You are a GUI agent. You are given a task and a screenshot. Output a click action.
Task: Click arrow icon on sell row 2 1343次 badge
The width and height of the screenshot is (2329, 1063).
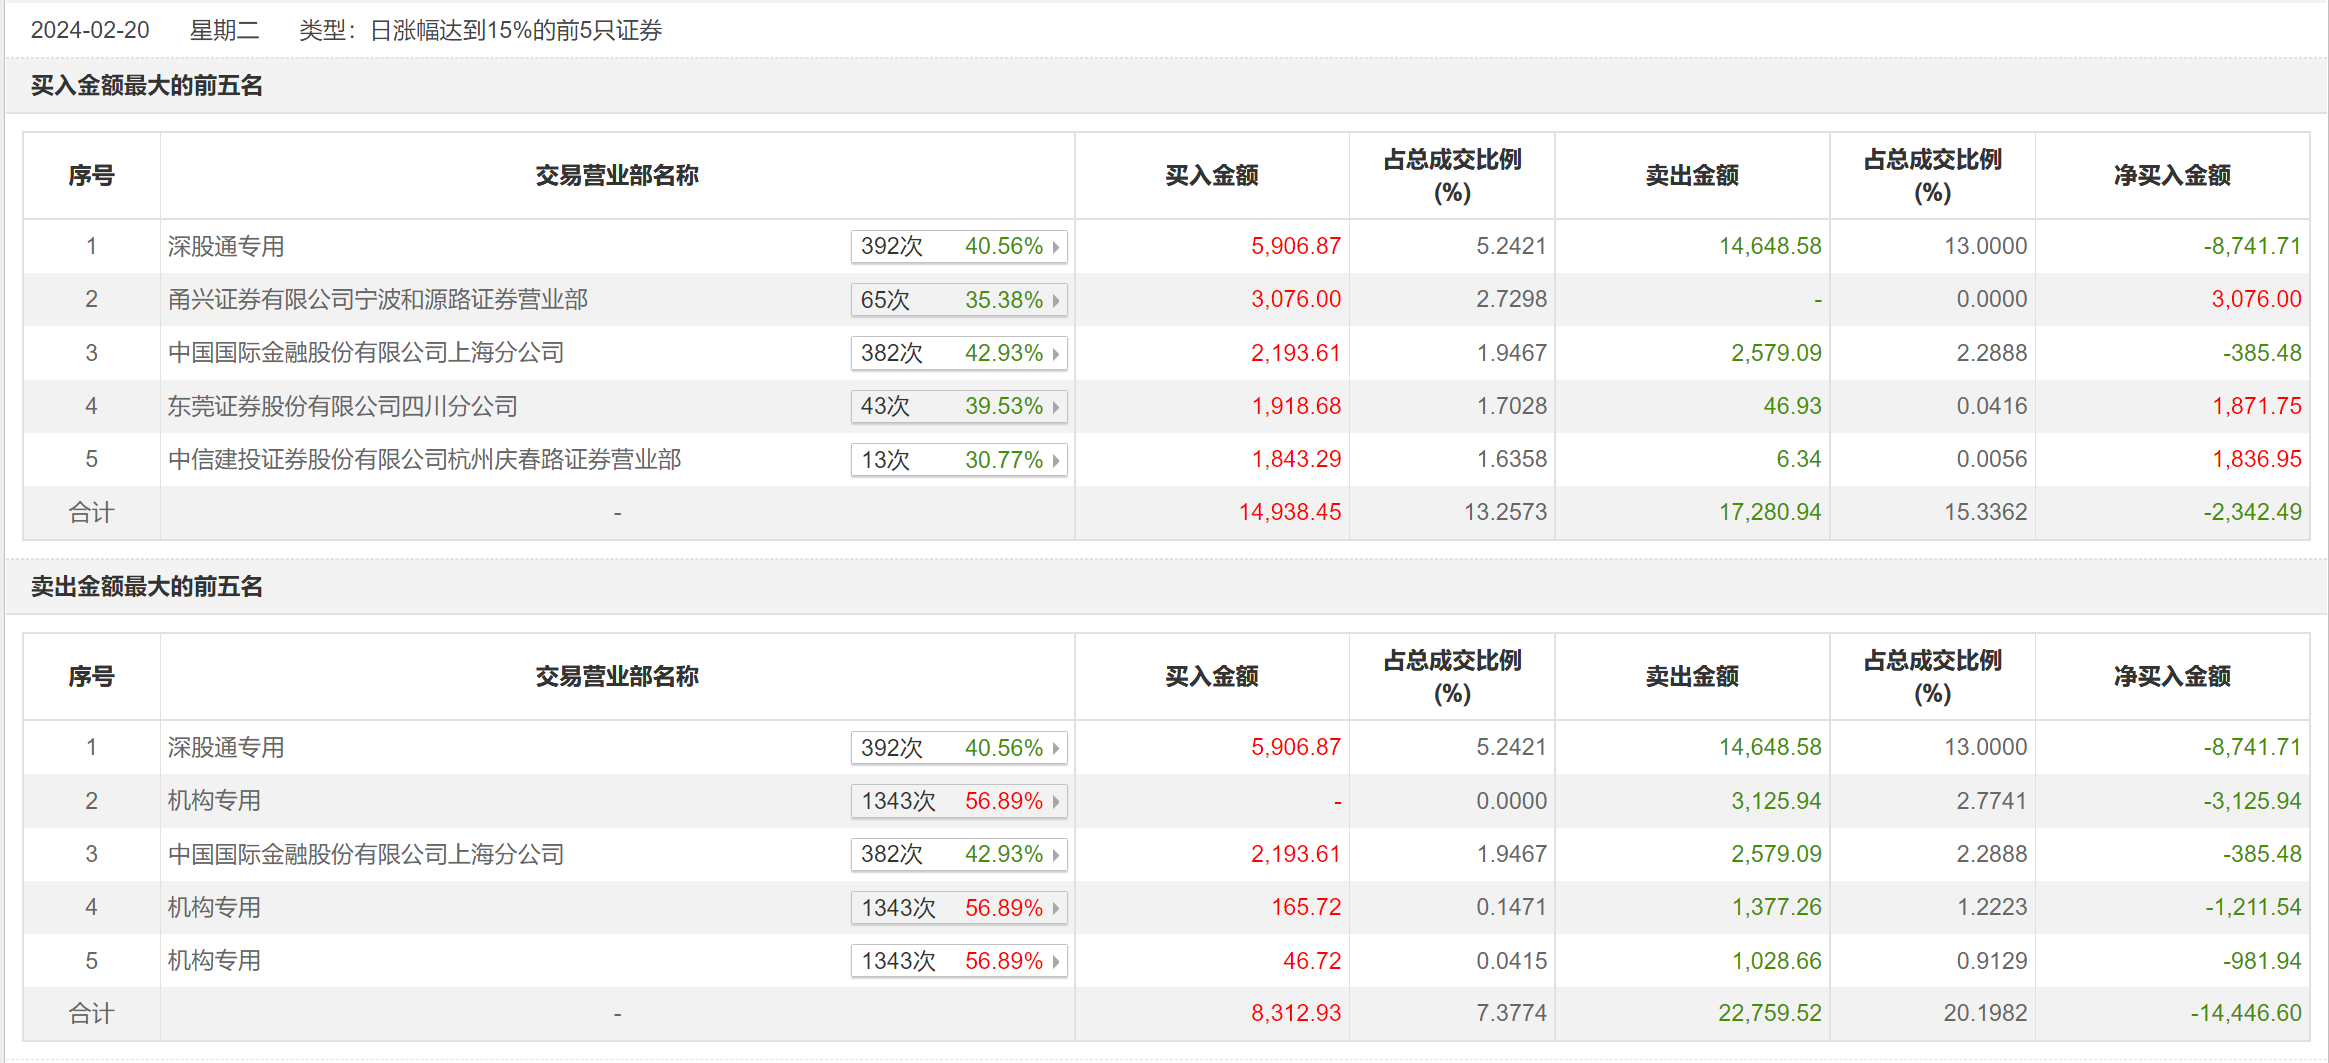pos(1056,802)
